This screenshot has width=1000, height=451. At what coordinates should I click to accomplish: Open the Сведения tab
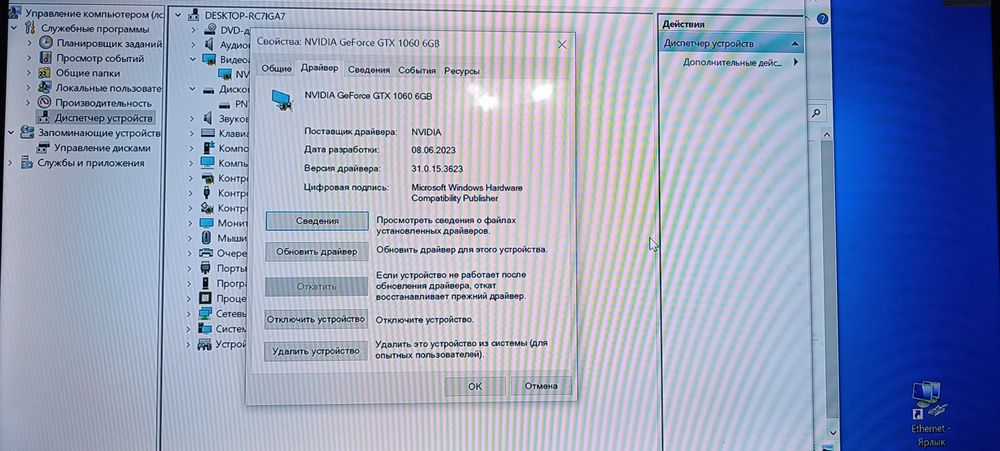click(369, 70)
